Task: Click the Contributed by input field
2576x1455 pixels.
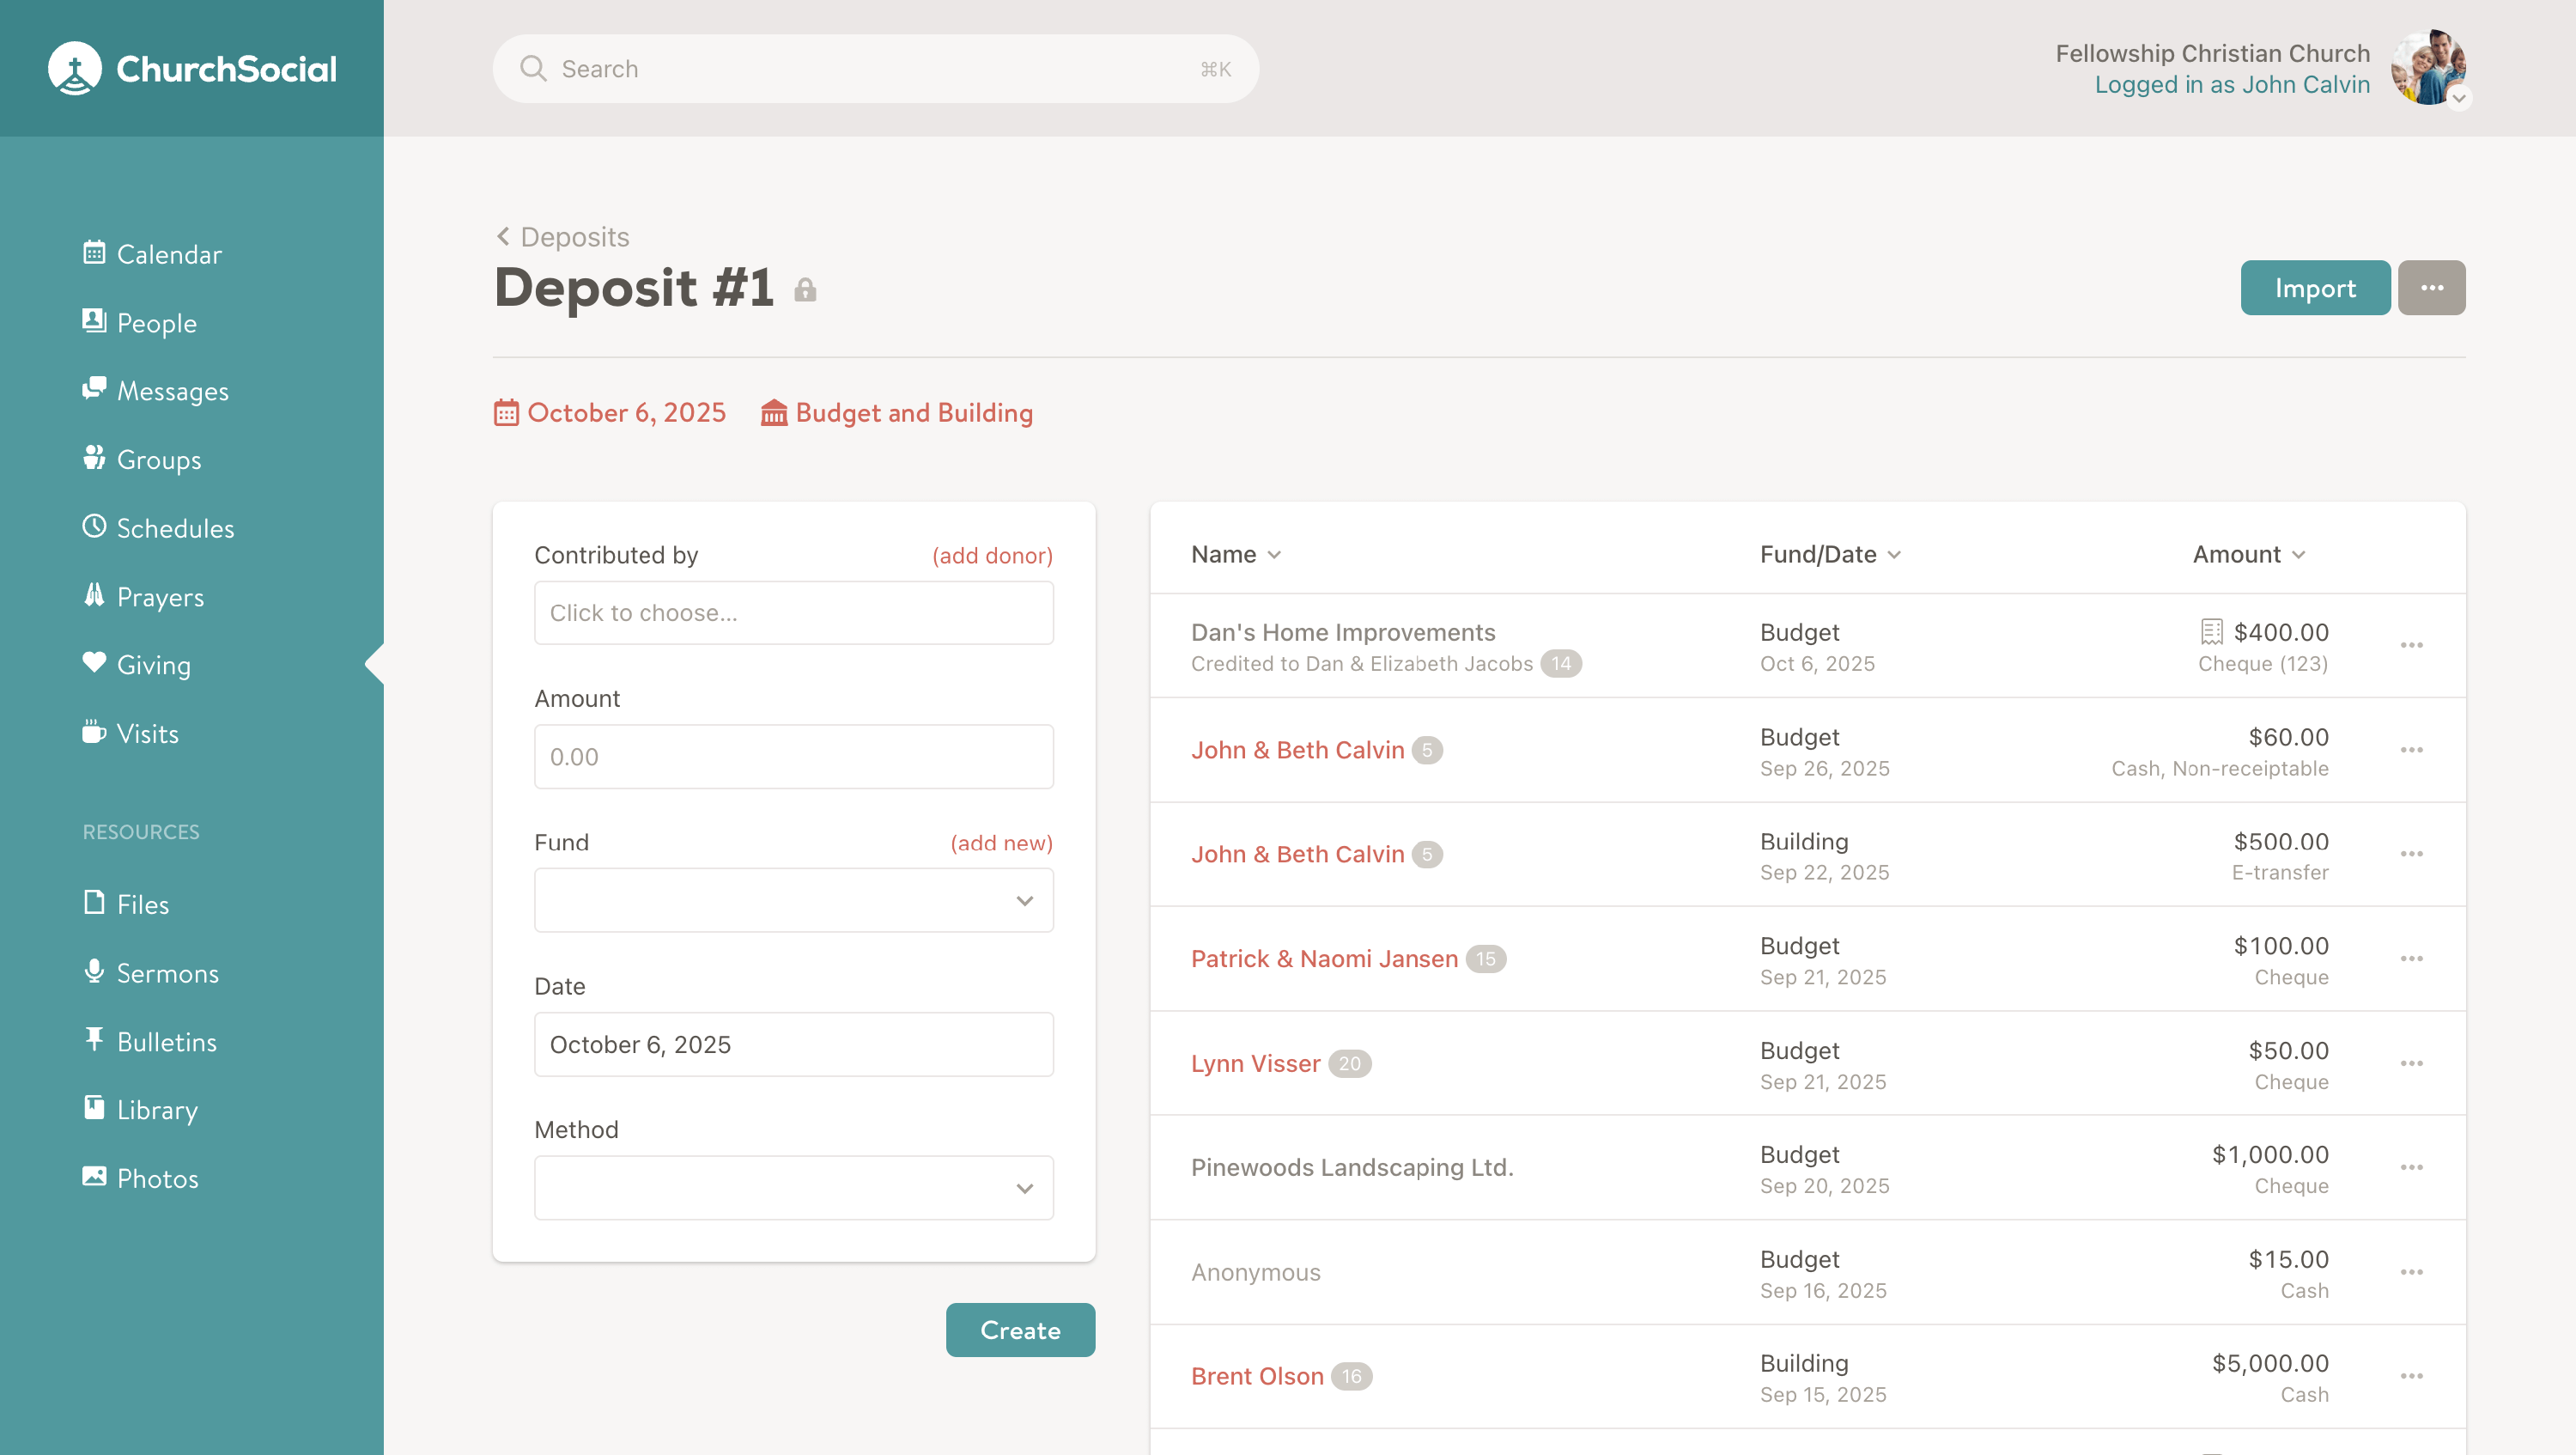Action: (x=793, y=613)
